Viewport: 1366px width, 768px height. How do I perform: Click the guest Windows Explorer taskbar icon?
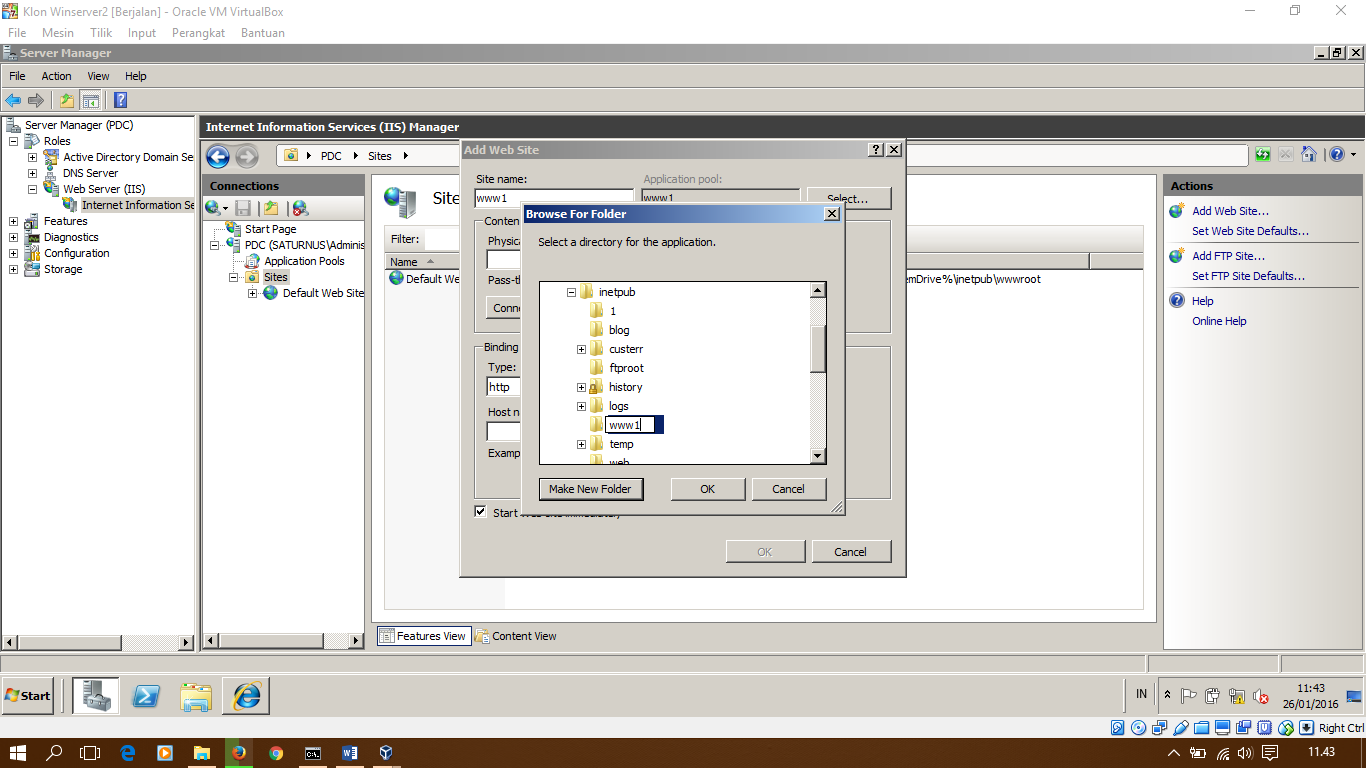click(196, 695)
